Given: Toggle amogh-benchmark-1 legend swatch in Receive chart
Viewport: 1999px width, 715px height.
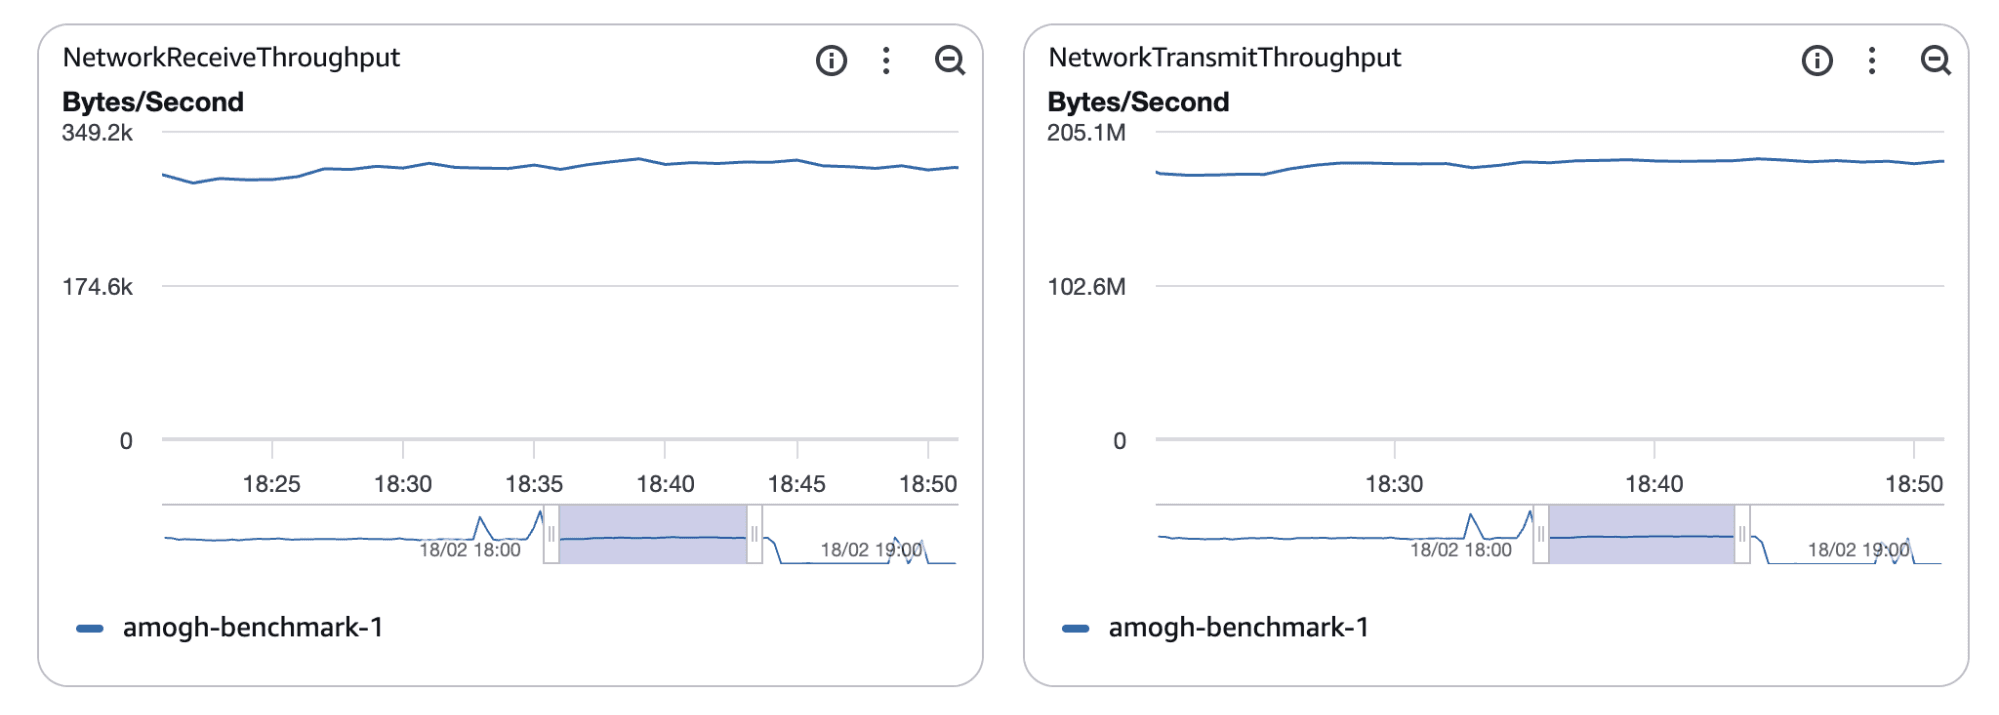Looking at the screenshot, I should click(90, 628).
